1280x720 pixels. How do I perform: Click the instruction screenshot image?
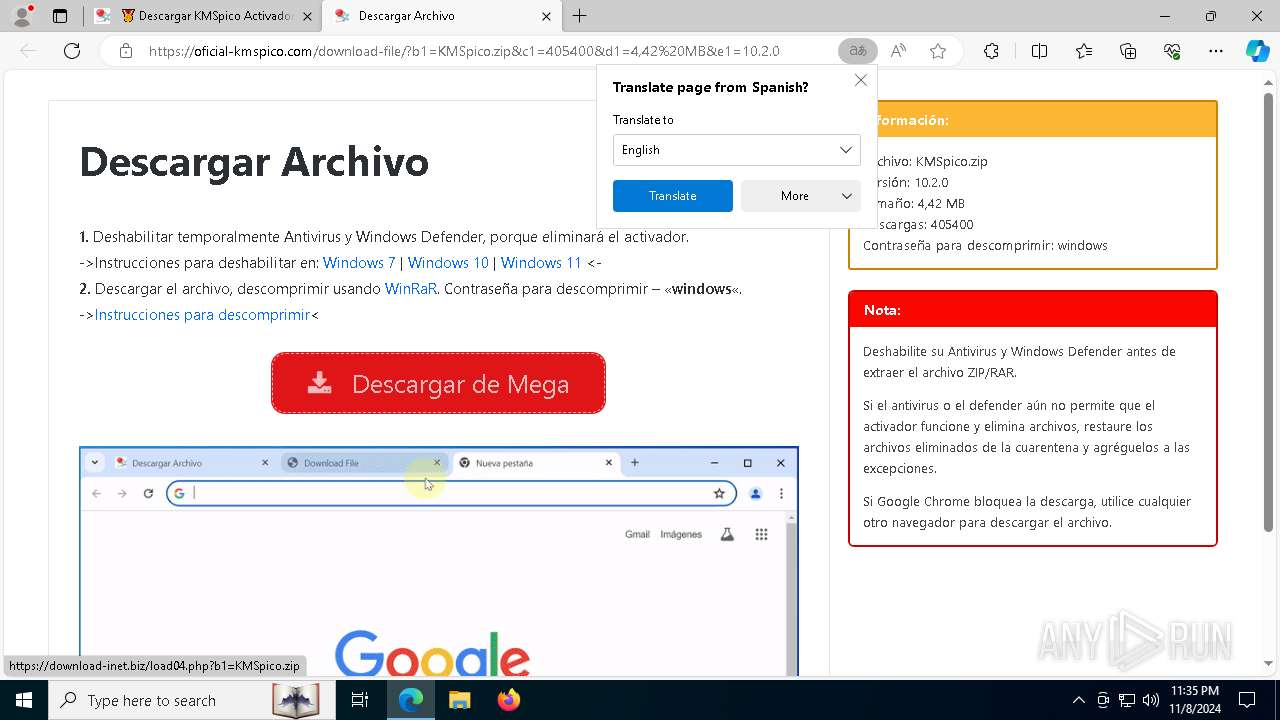click(x=438, y=561)
